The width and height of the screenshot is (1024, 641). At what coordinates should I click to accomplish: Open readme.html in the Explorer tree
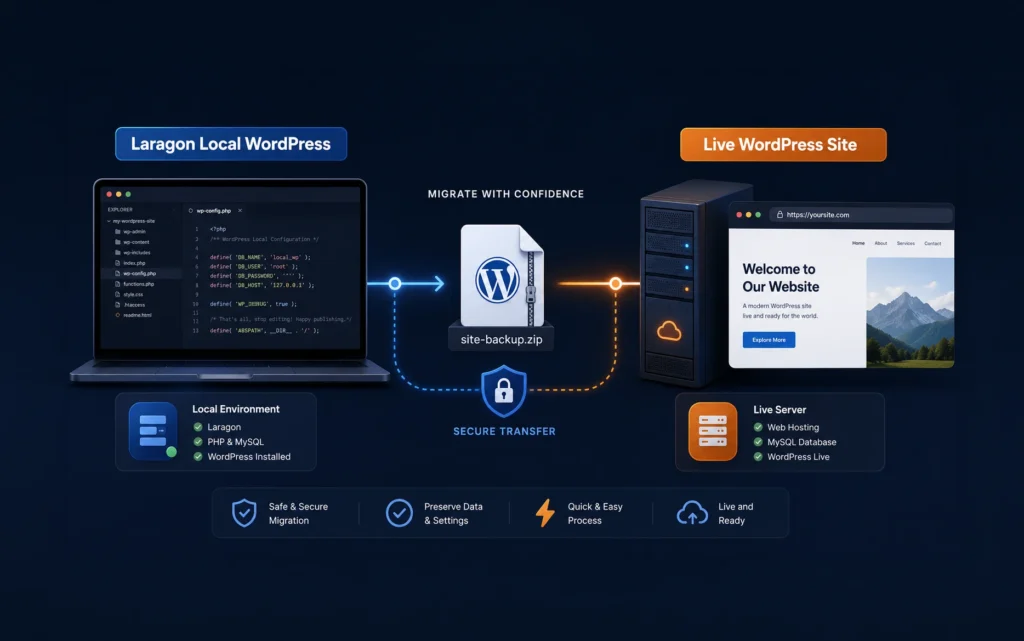pos(134,315)
